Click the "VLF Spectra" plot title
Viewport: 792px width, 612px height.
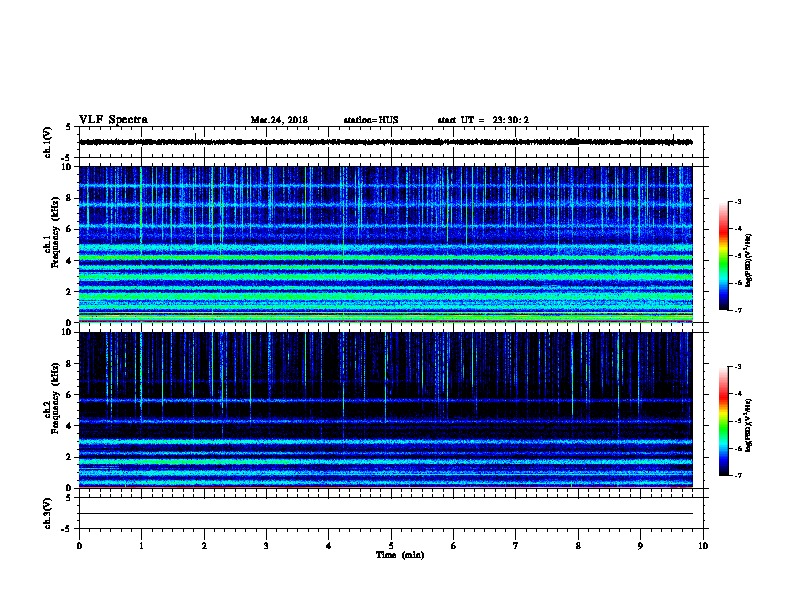click(x=113, y=120)
